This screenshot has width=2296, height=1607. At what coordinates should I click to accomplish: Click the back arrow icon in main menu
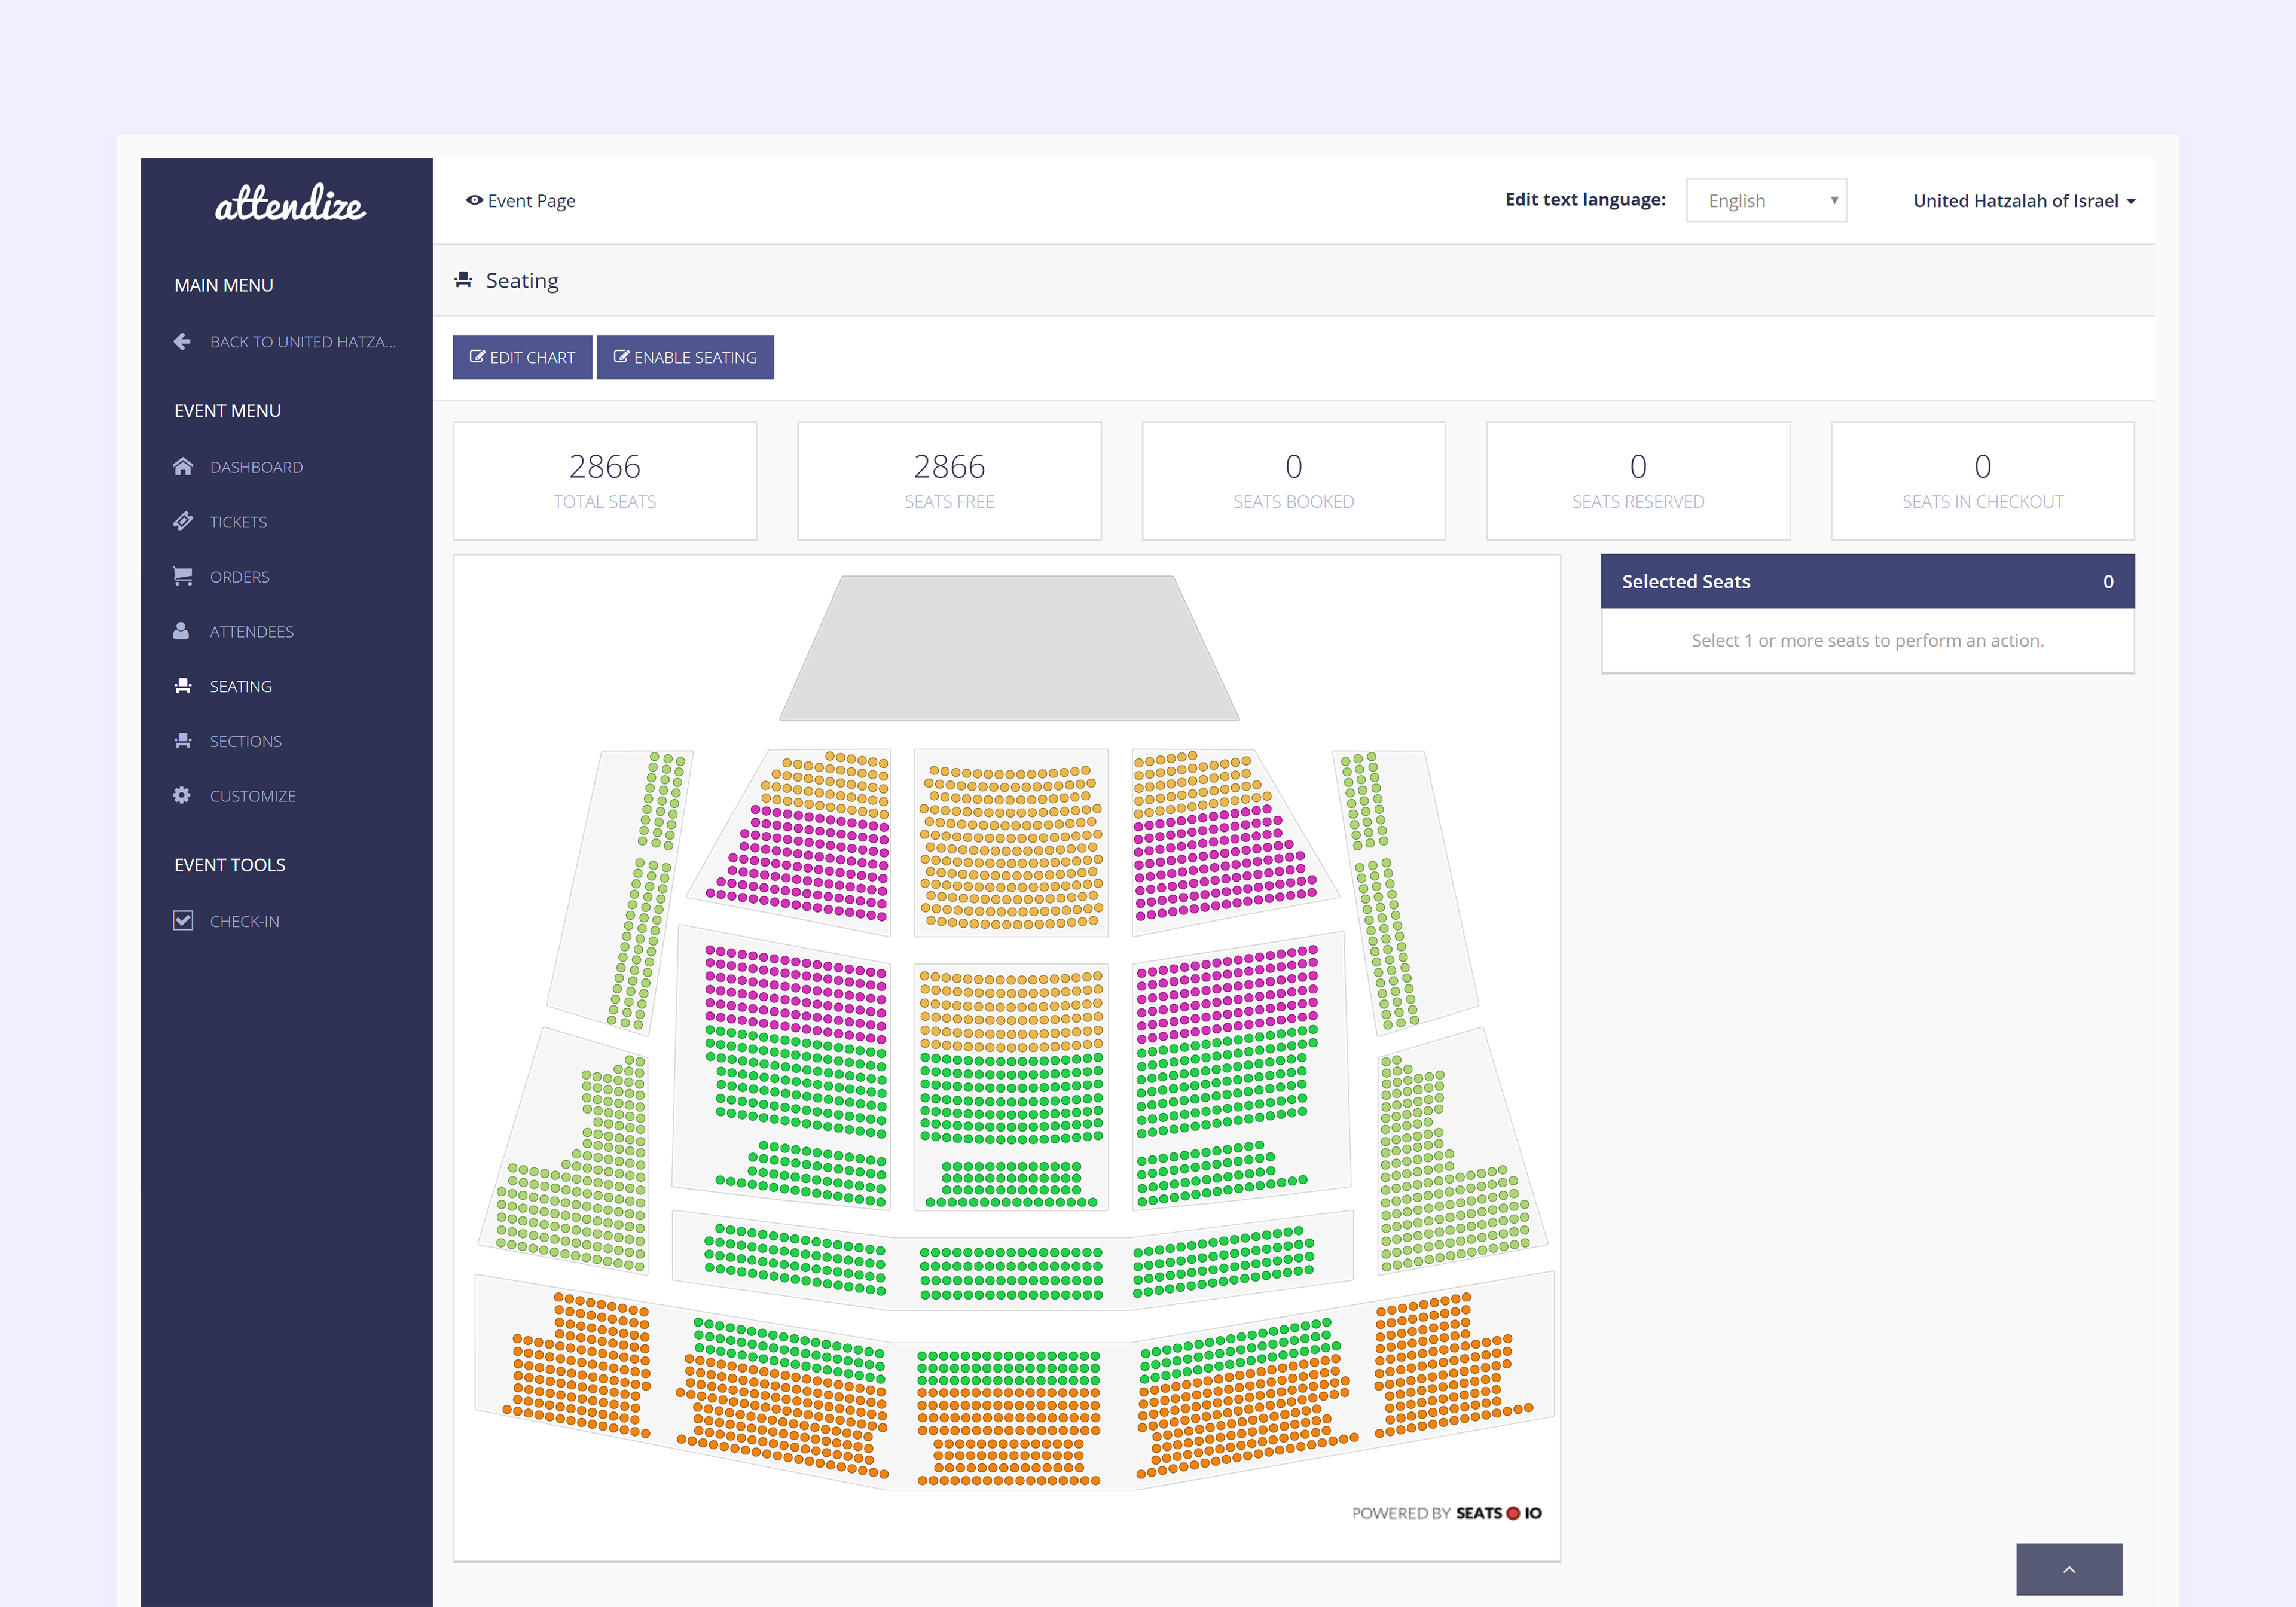182,342
